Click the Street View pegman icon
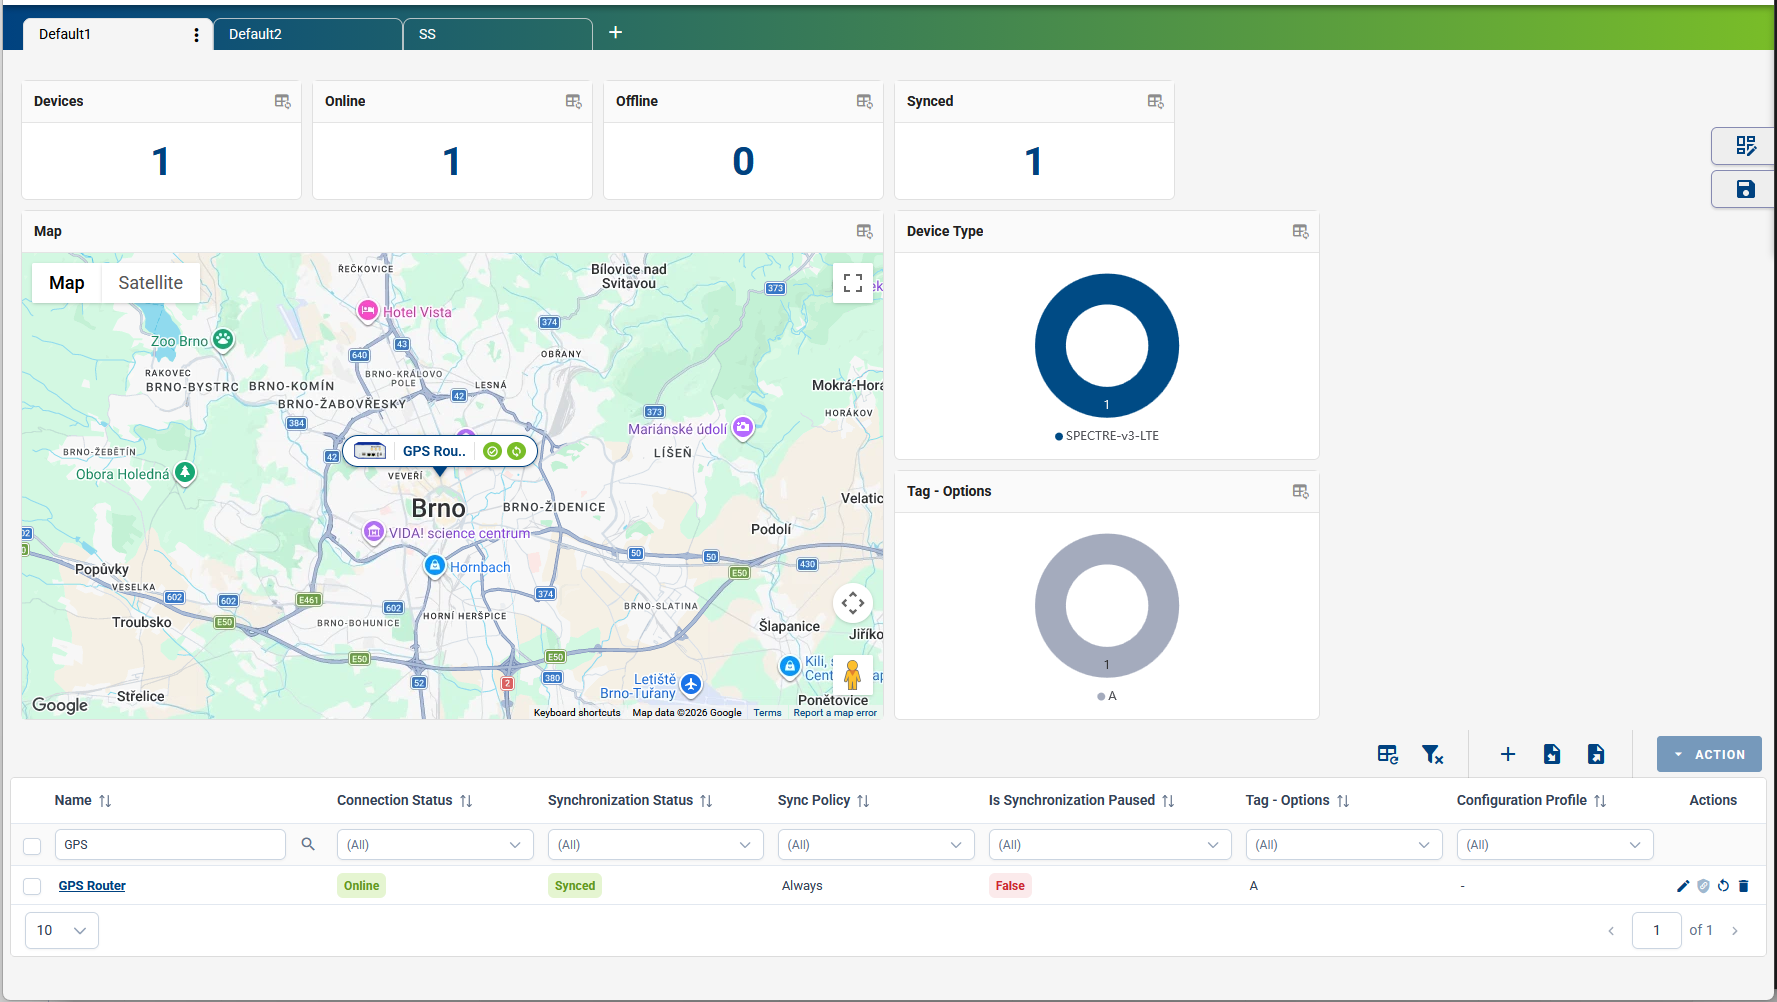Screen dimensions: 1777x1002 852,675
